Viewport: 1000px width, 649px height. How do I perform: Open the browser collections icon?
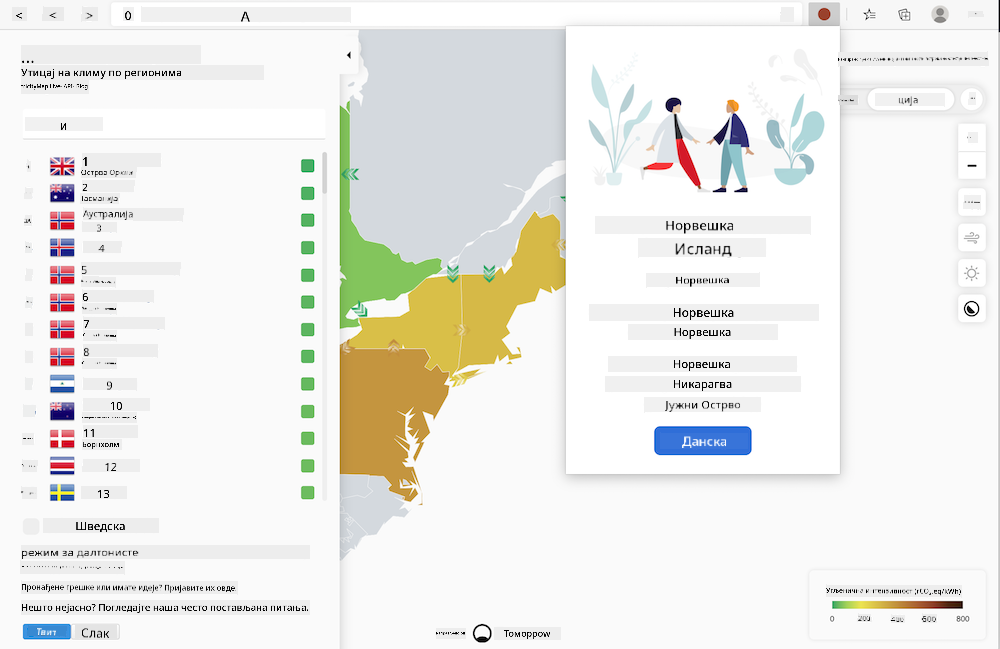[904, 14]
